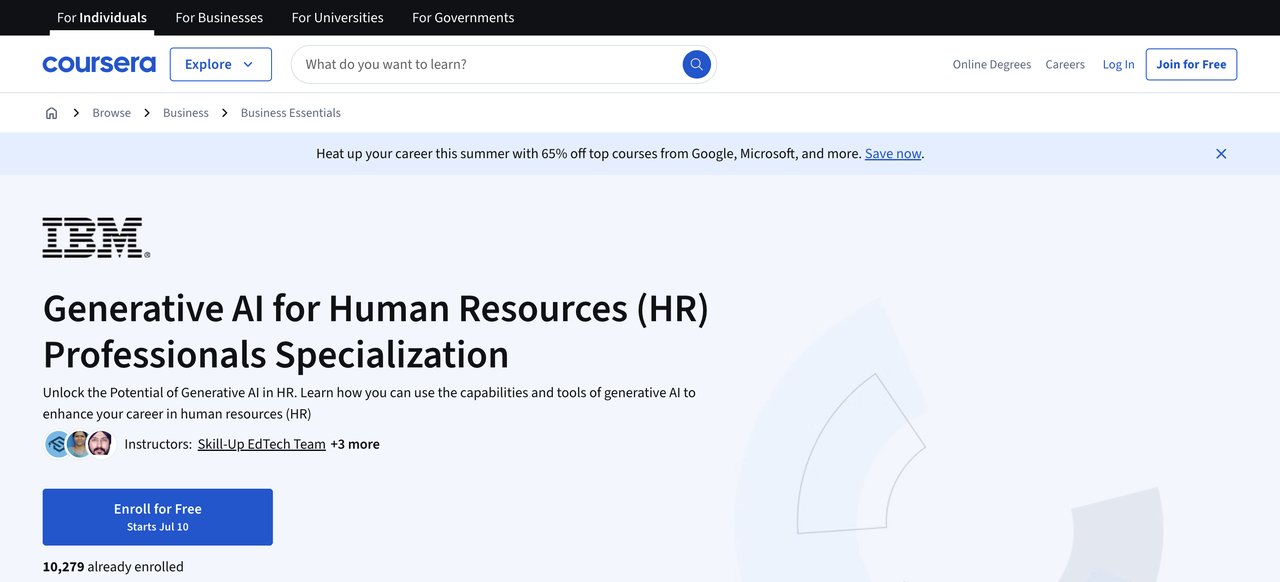Select For Individuals tab
Viewport: 1280px width, 582px height.
[102, 18]
